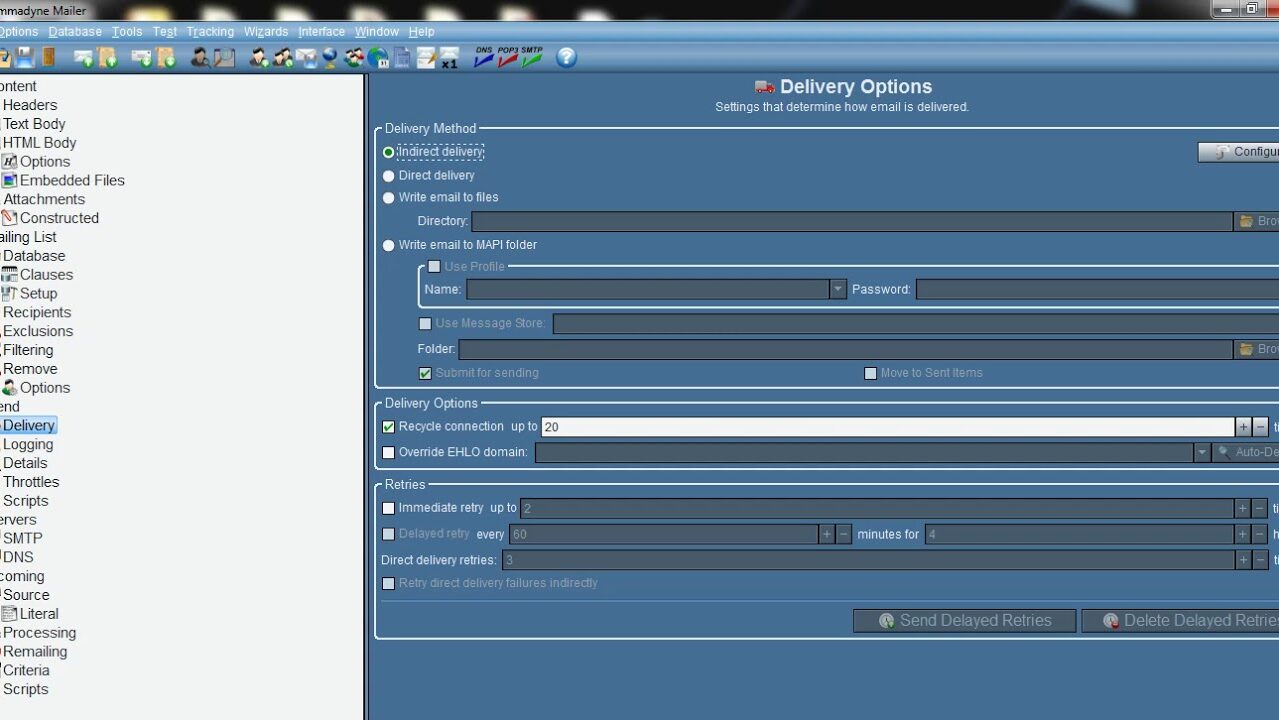Toggle Submit for sending checkbox
The image size is (1279, 720).
(x=425, y=373)
